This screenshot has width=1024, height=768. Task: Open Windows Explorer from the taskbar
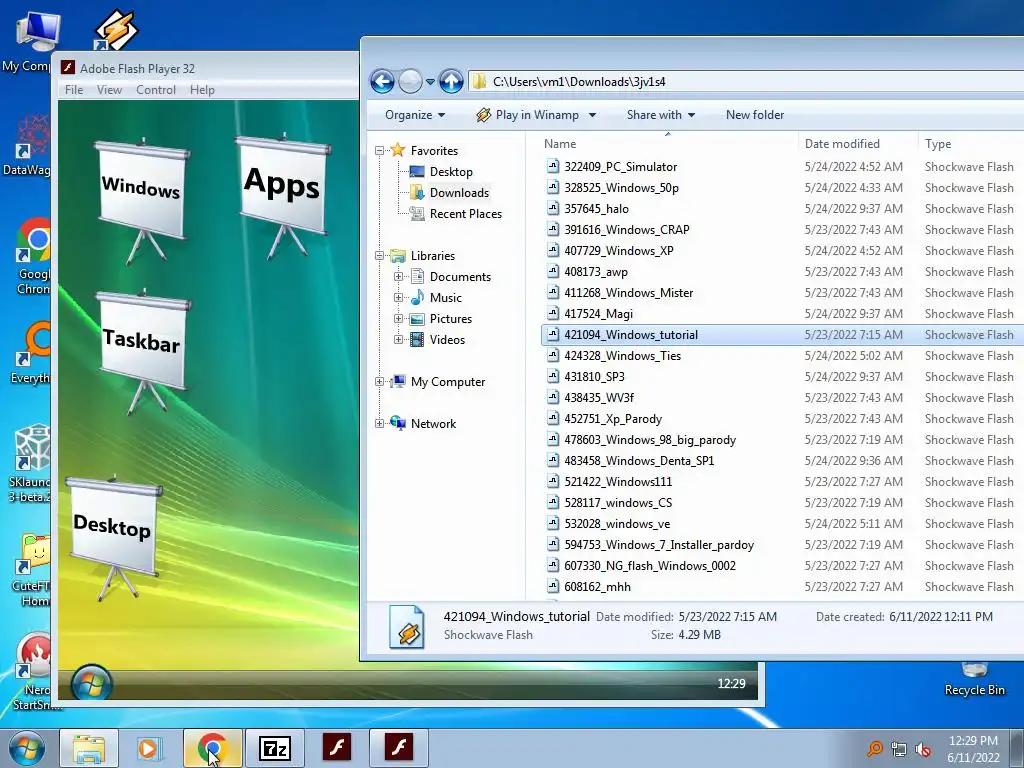89,748
